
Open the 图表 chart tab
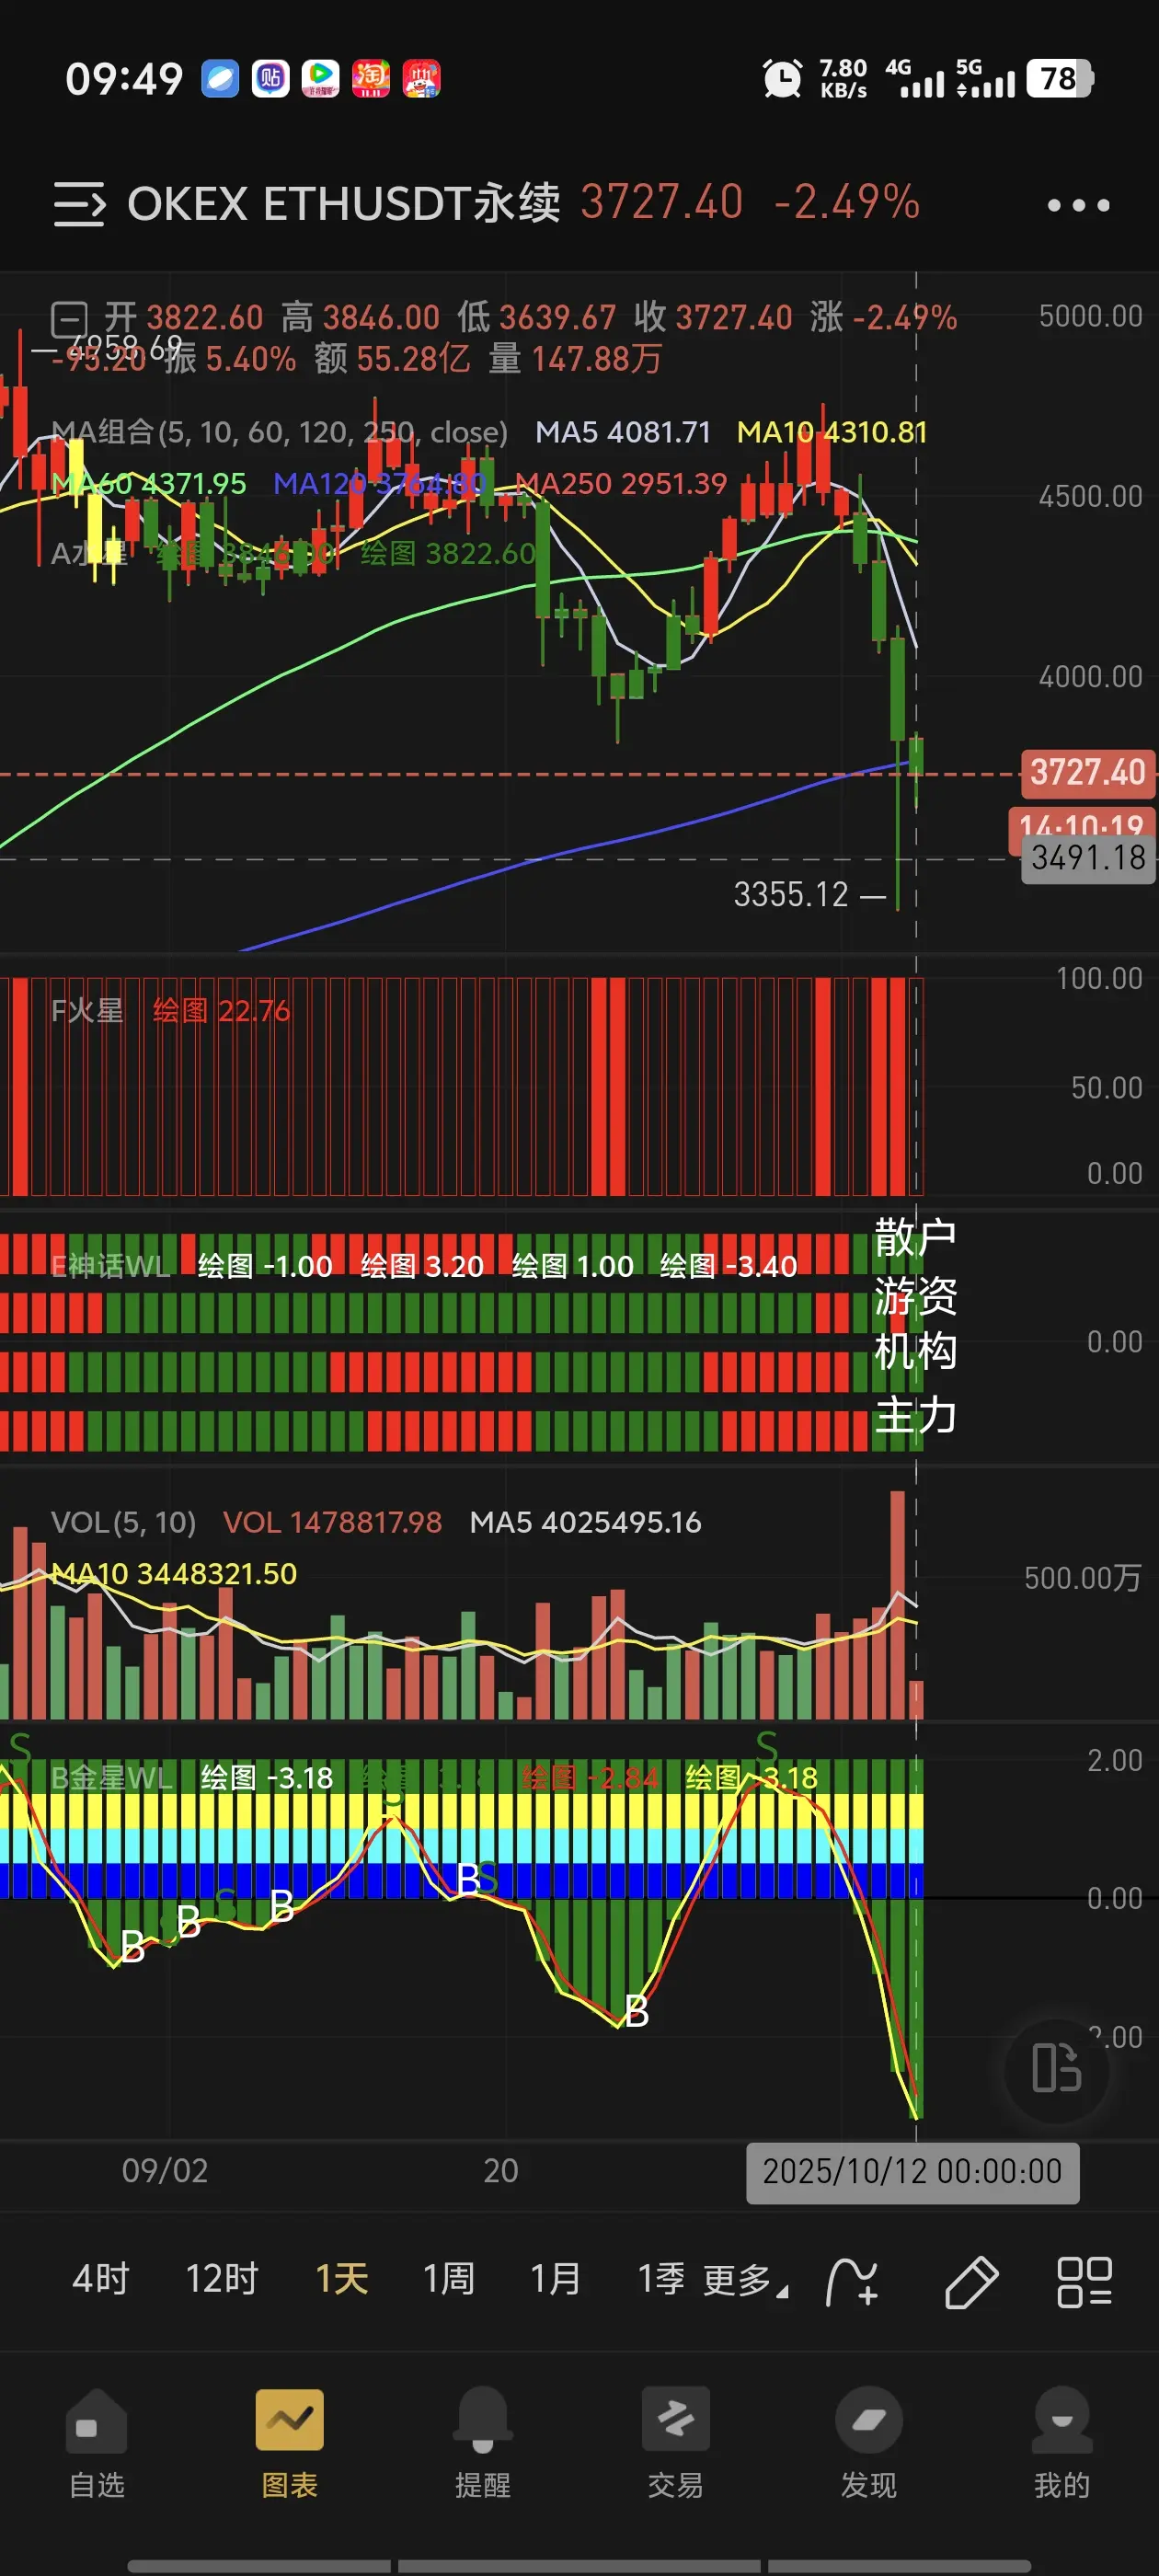click(x=289, y=2443)
